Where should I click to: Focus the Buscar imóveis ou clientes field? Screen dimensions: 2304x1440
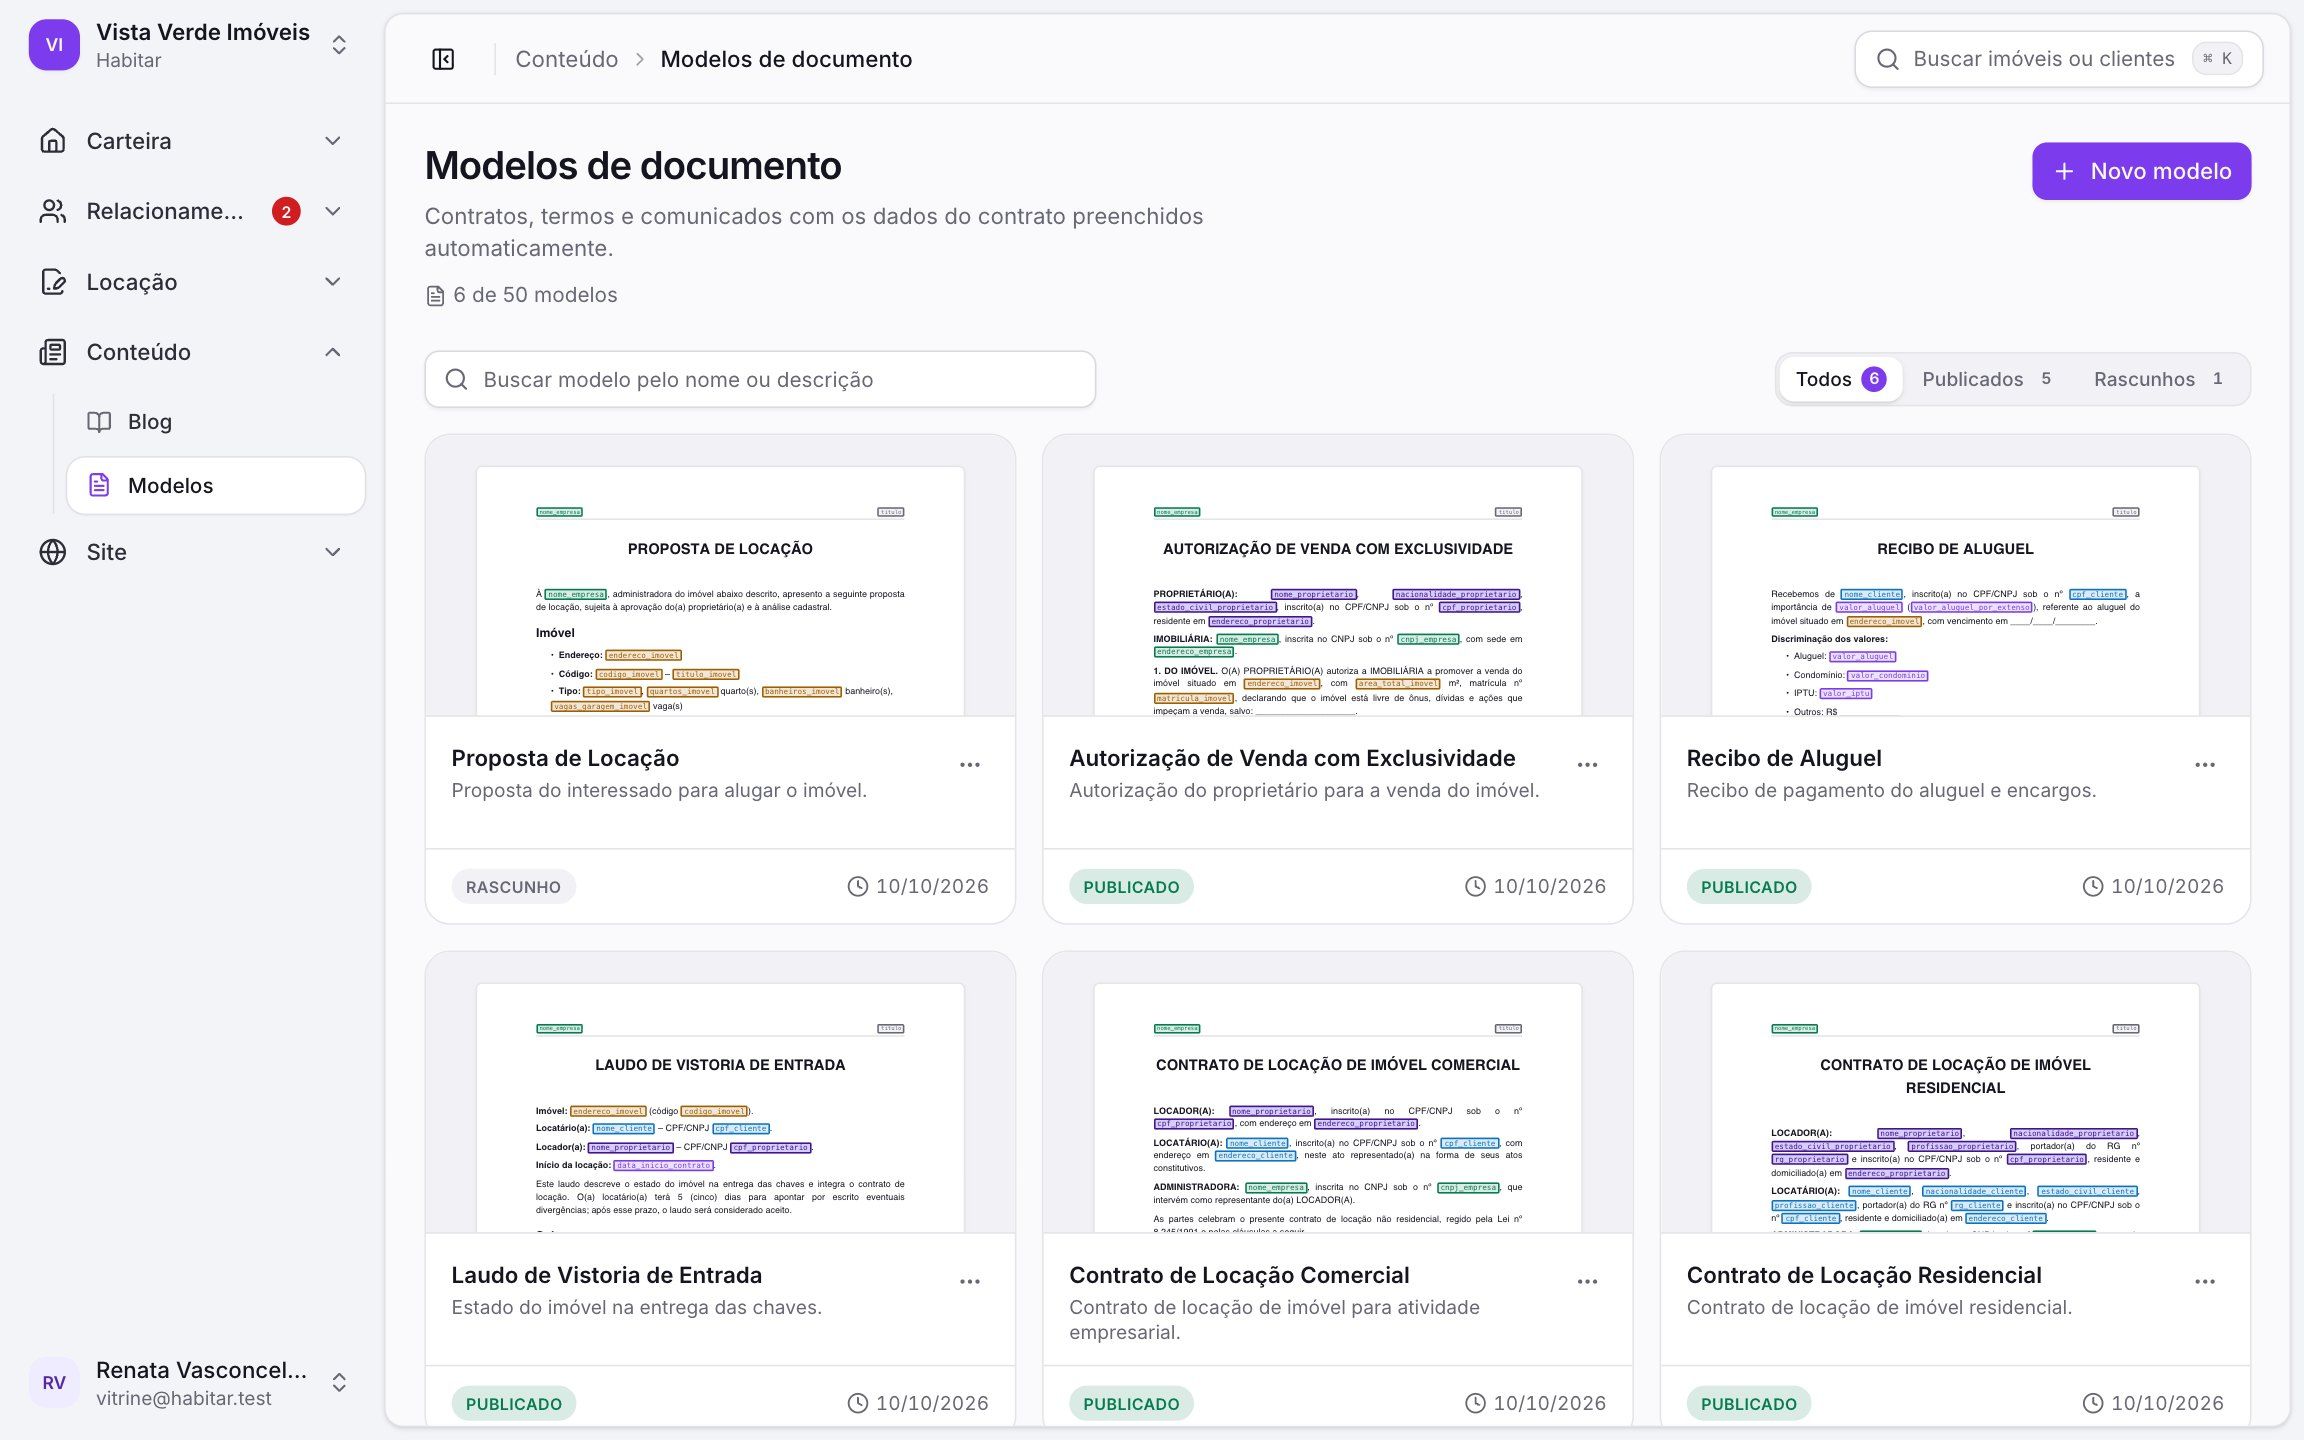2058,59
